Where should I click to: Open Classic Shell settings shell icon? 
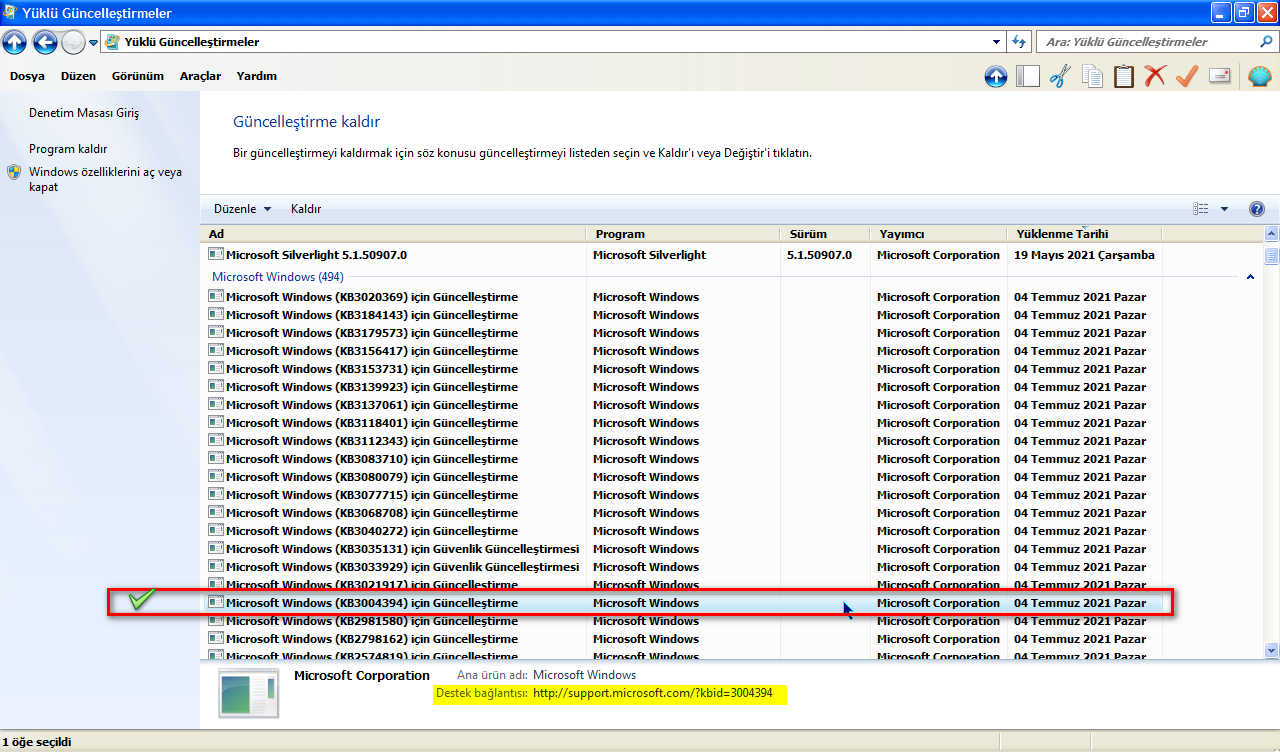(1260, 77)
